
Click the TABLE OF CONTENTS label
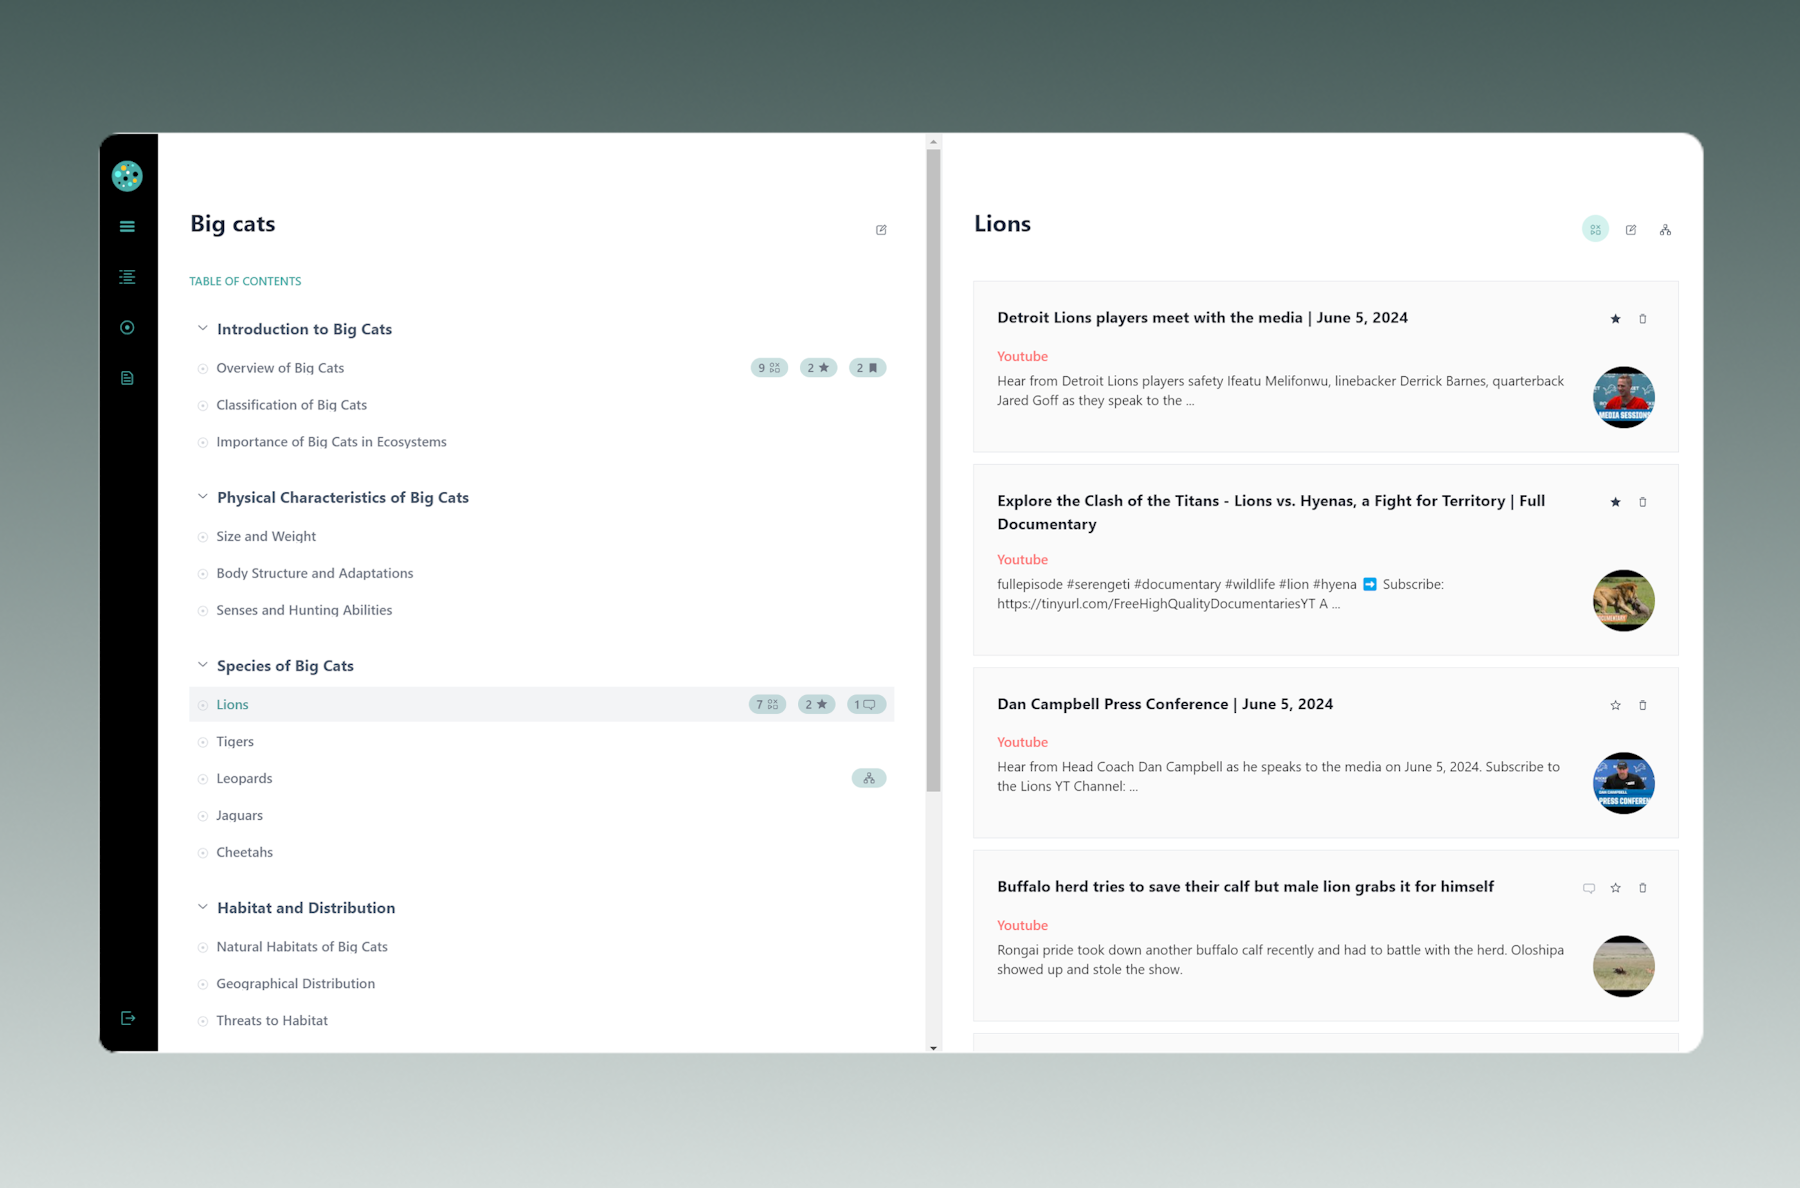tap(245, 281)
